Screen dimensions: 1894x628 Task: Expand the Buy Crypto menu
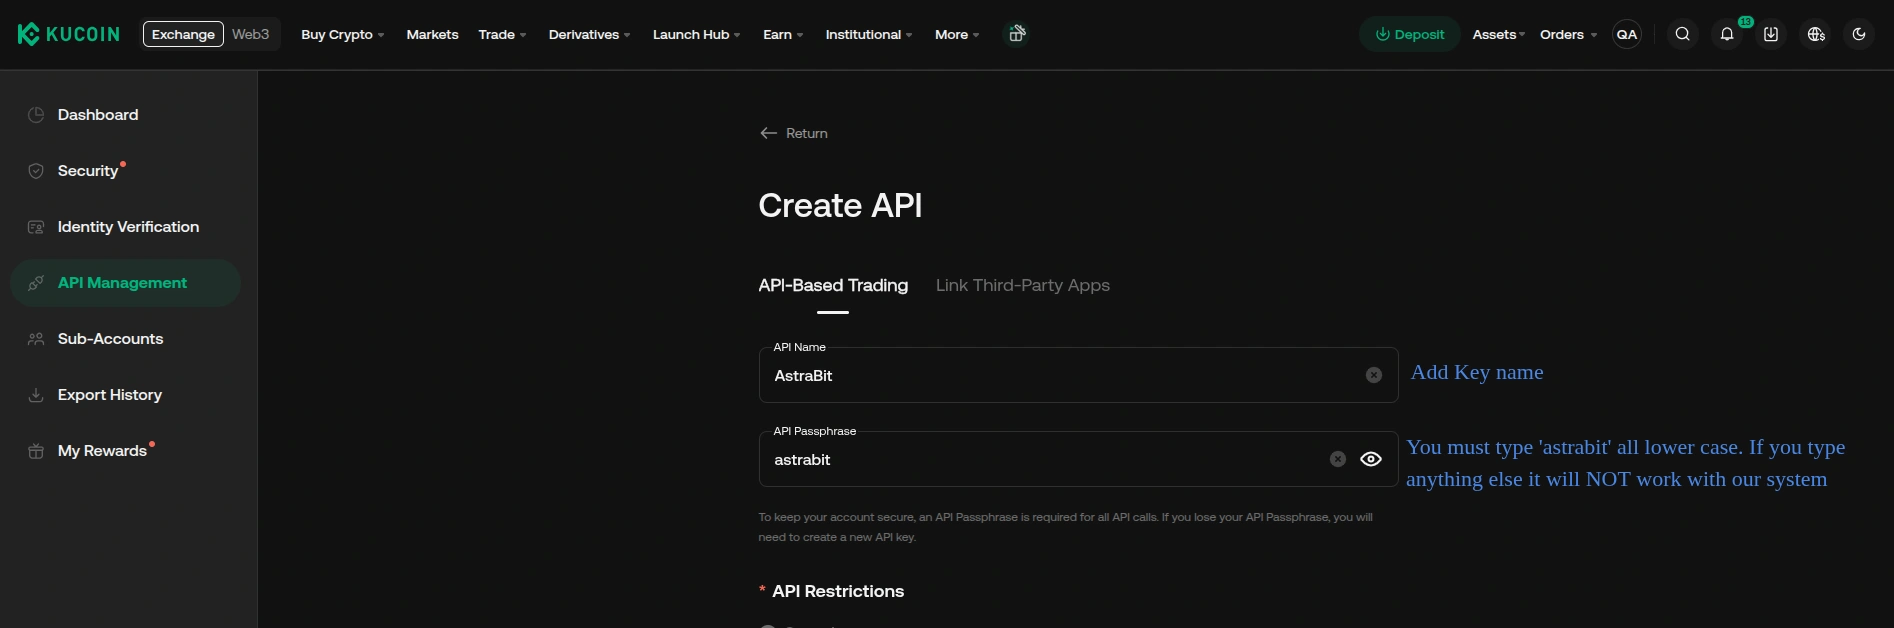pos(342,34)
